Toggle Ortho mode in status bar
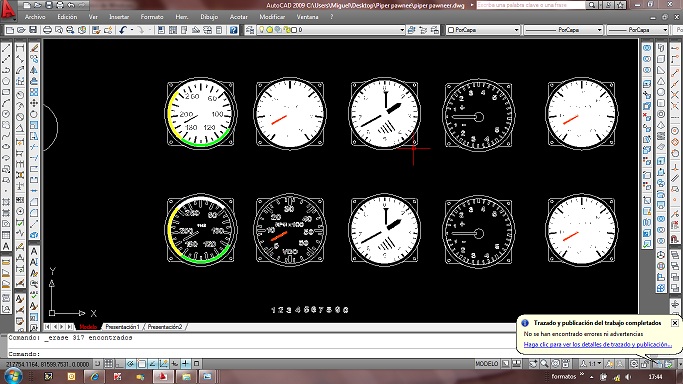 tap(120, 364)
